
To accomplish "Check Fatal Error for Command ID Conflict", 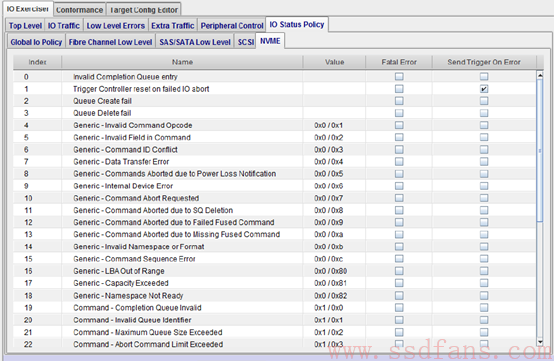I will (x=399, y=150).
